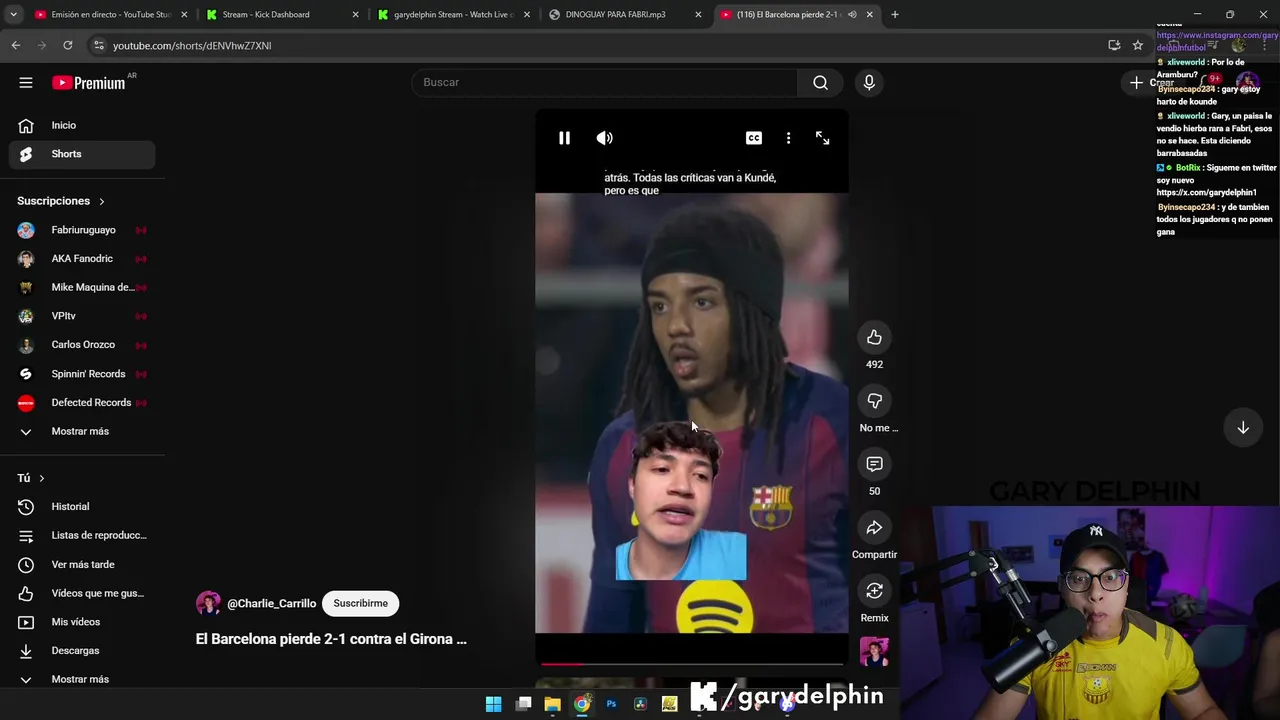This screenshot has height=720, width=1280.
Task: Open Task View on taskbar
Action: [x=523, y=704]
